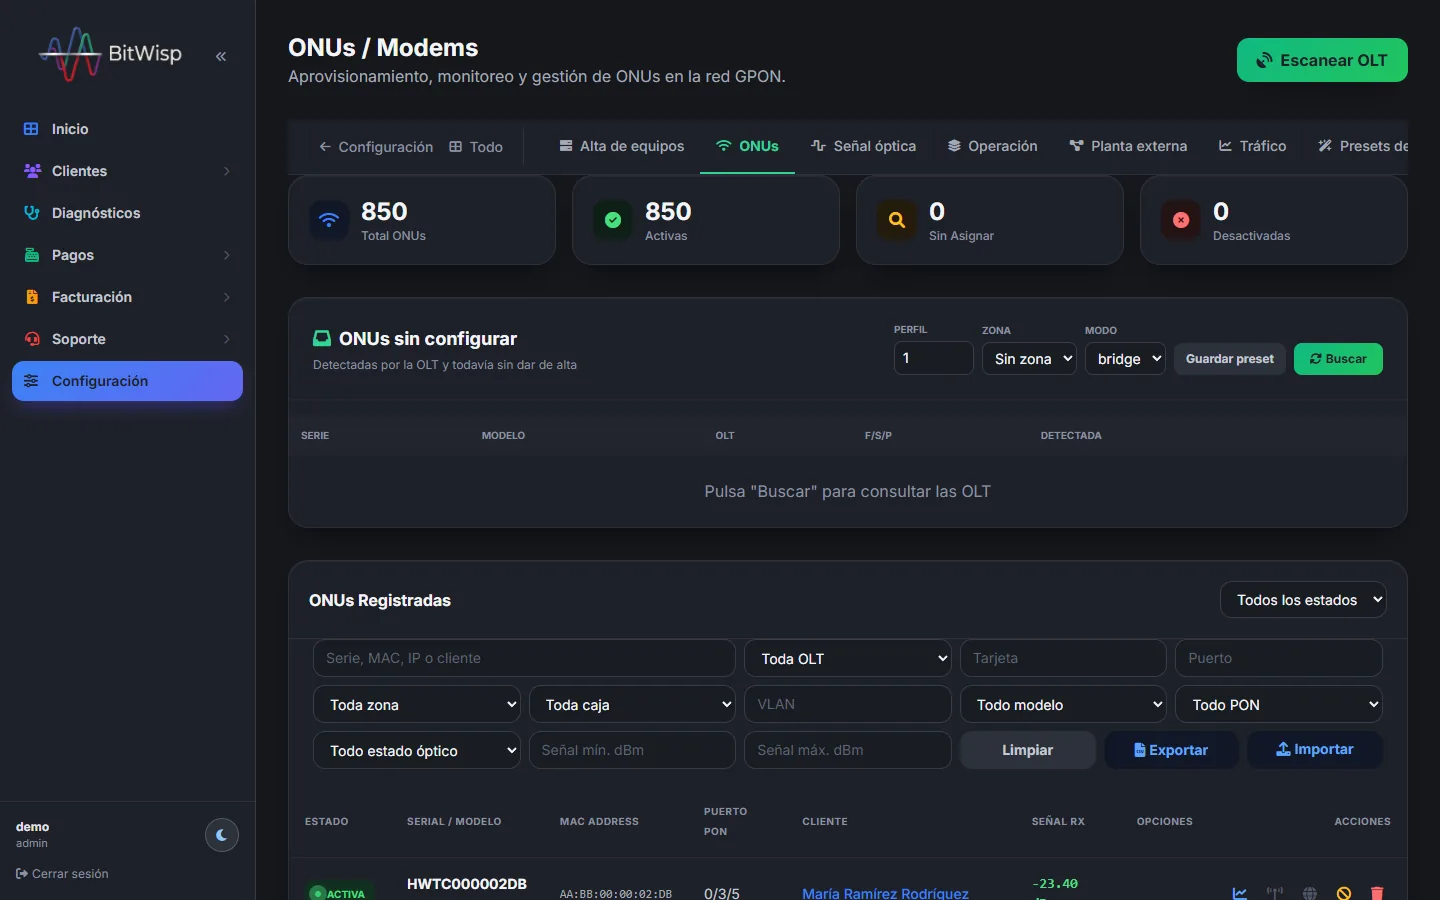Open the Planta externa tab

pyautogui.click(x=1128, y=146)
